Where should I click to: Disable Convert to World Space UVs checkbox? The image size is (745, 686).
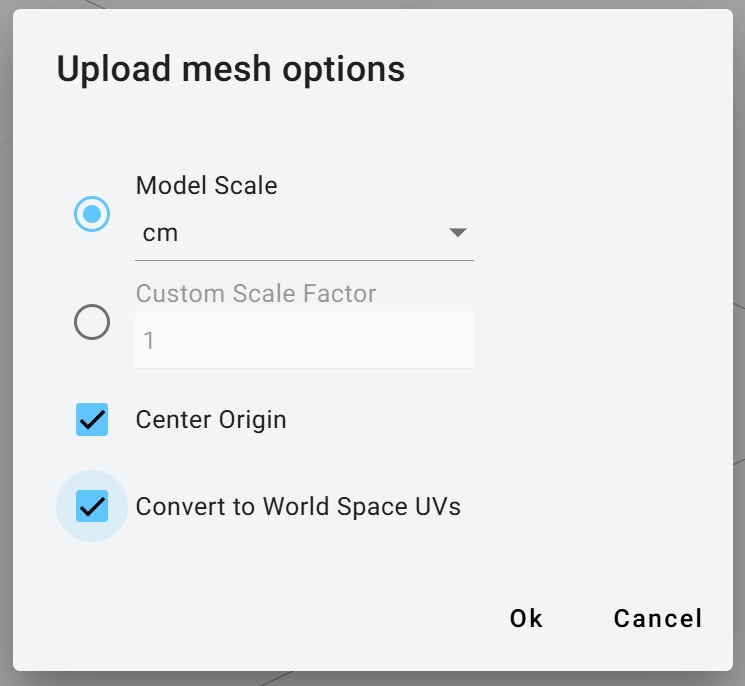click(x=92, y=506)
